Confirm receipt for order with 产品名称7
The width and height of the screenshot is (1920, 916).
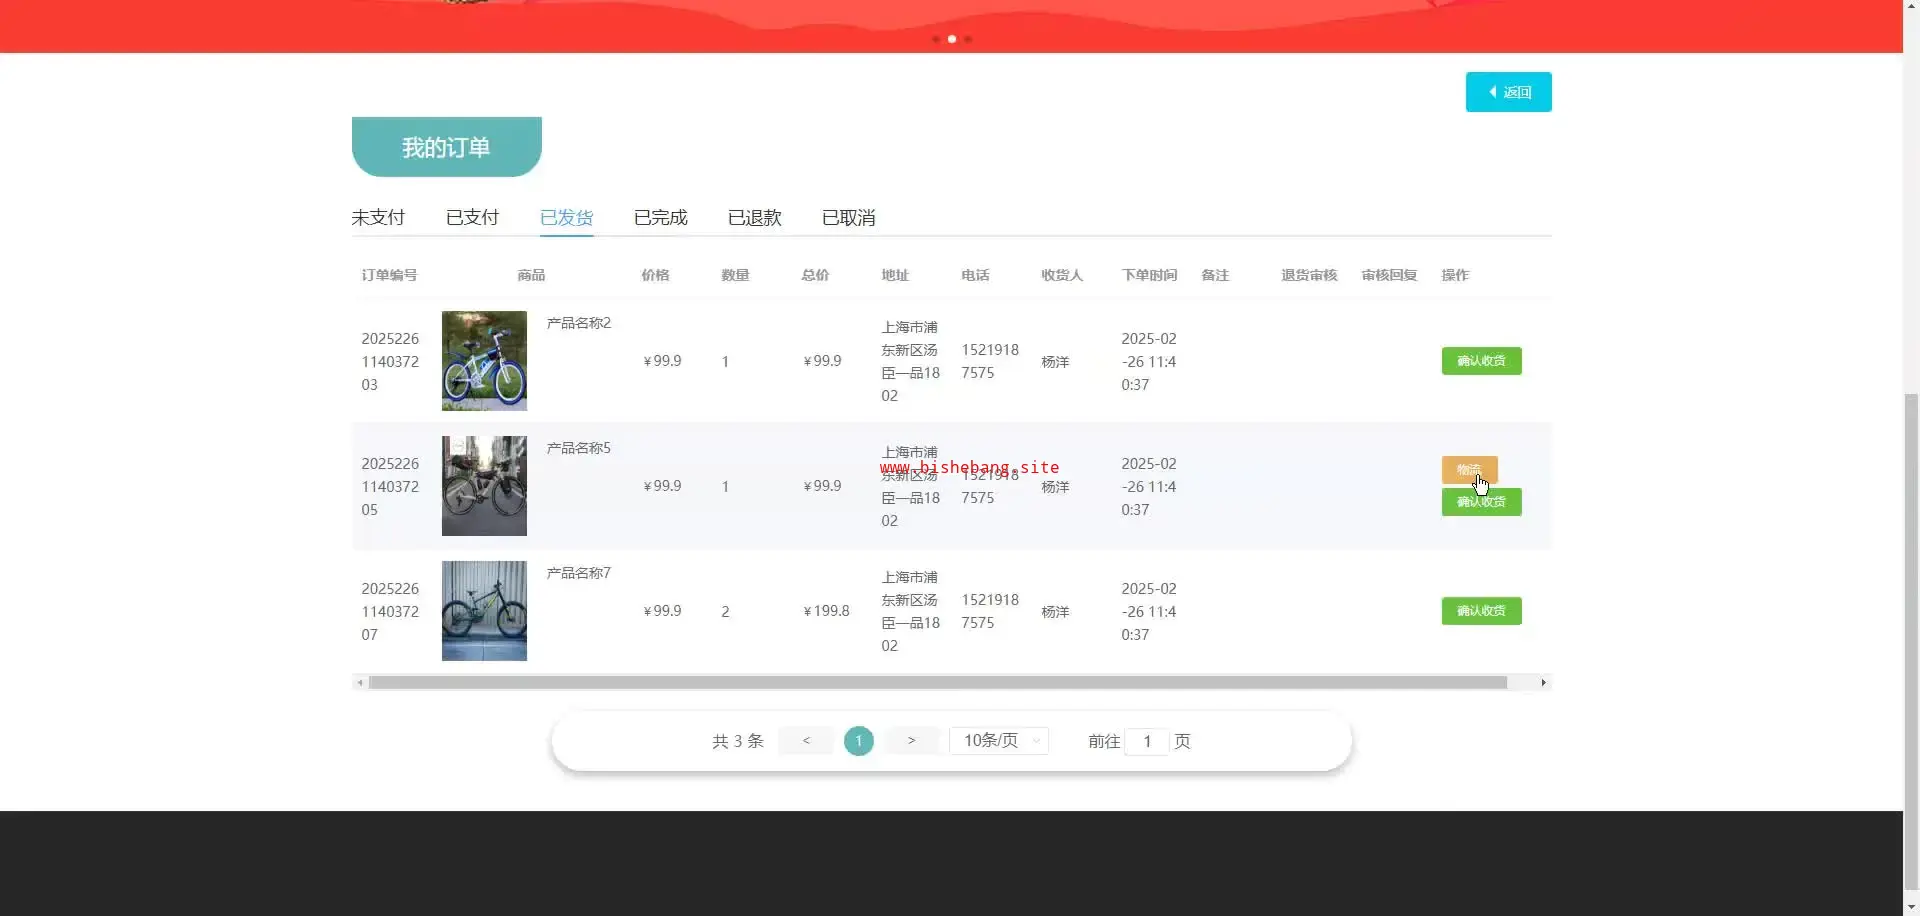tap(1481, 611)
